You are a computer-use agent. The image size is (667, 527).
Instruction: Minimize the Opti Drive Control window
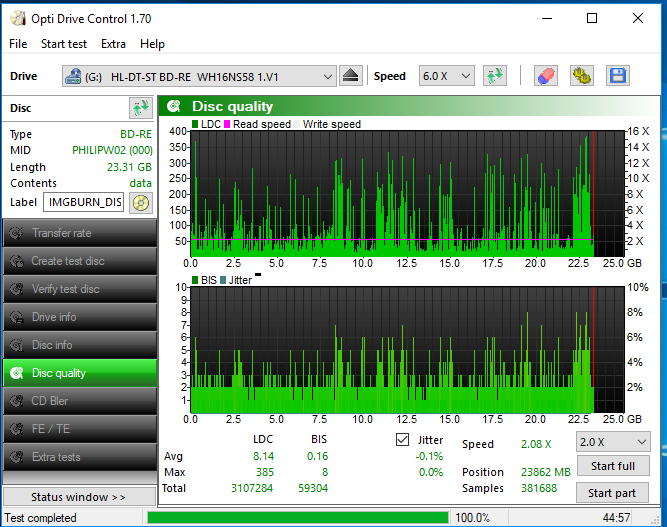547,18
